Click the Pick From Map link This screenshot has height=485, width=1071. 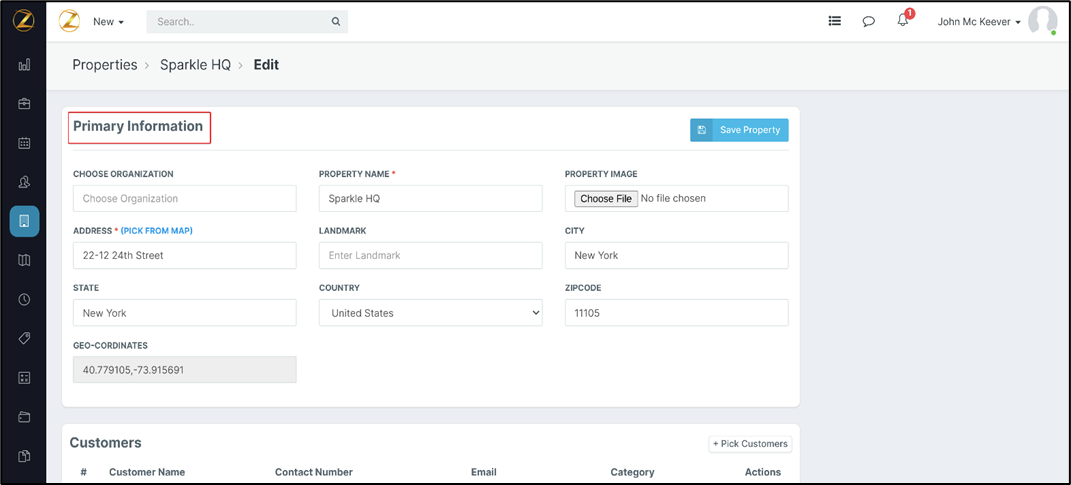tap(157, 231)
